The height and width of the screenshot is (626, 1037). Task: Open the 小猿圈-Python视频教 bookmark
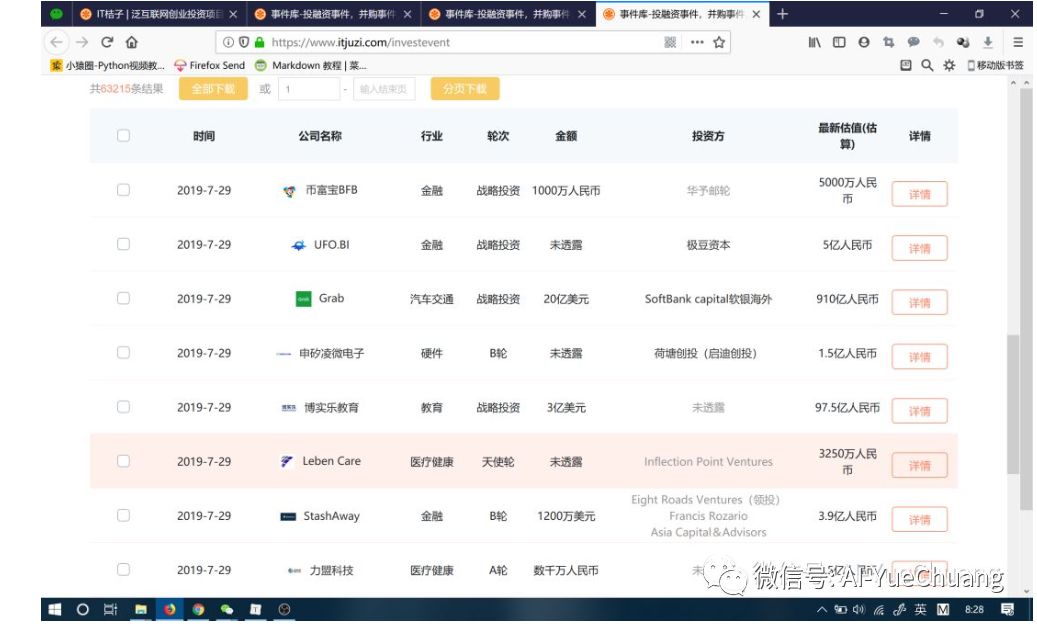tap(108, 65)
